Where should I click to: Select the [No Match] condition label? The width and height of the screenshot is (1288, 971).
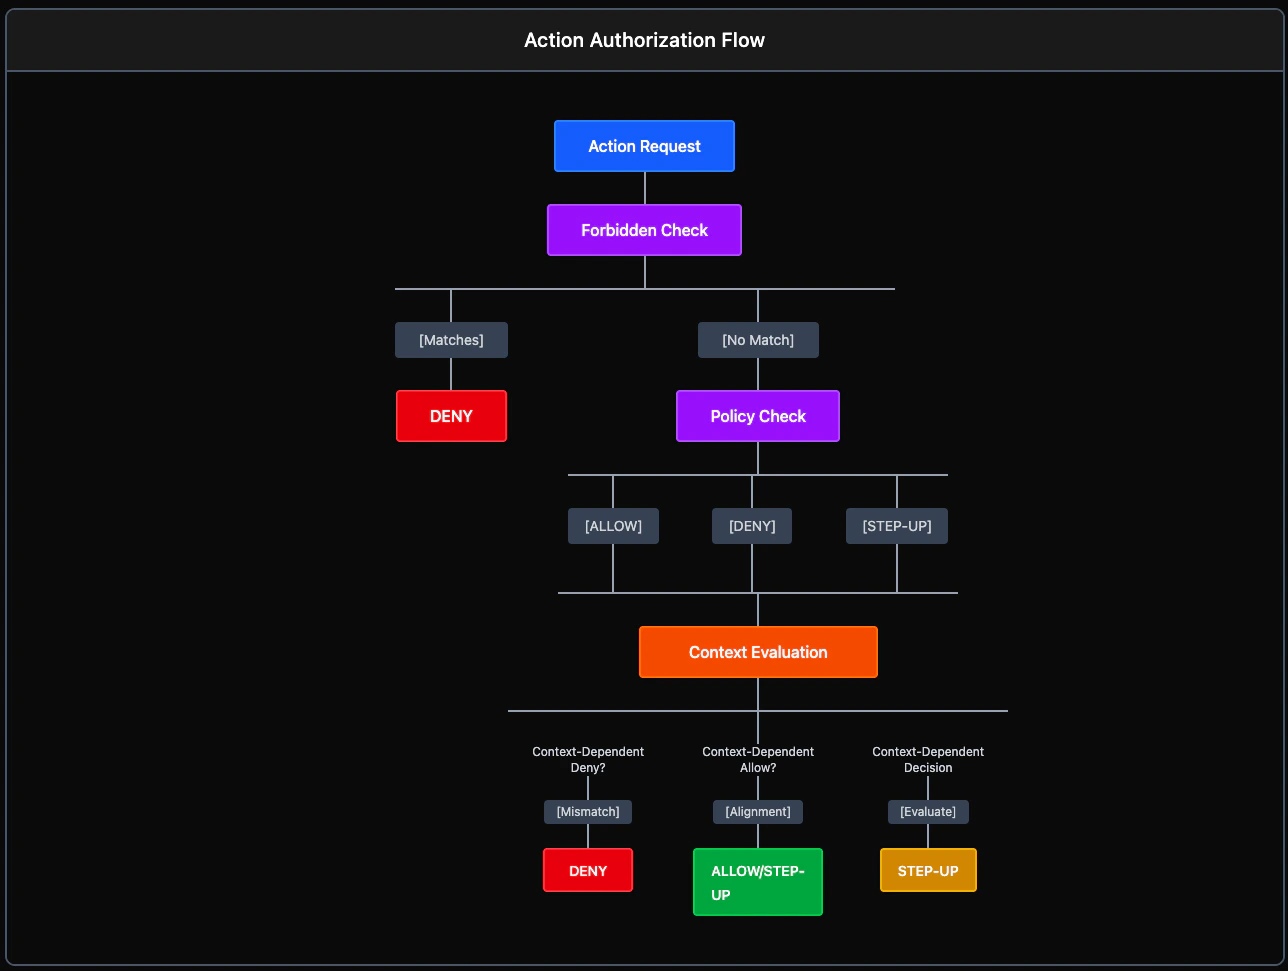(x=757, y=339)
